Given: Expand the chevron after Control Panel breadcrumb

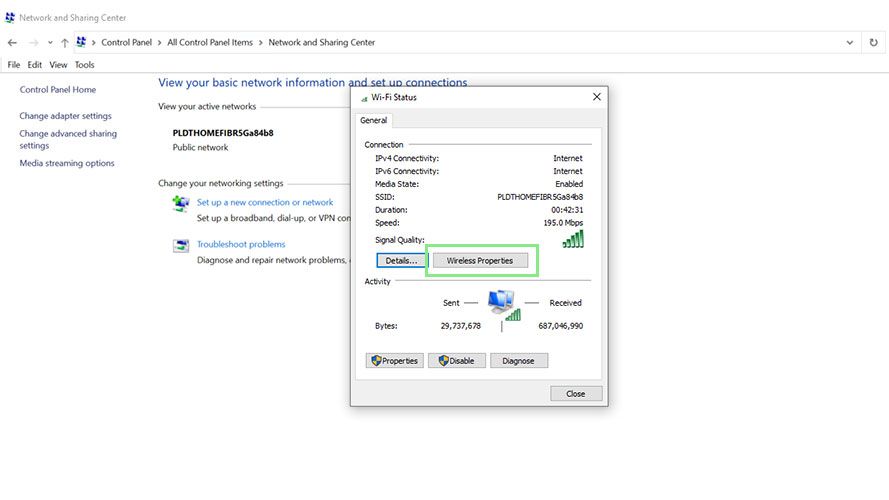Looking at the screenshot, I should (x=159, y=43).
